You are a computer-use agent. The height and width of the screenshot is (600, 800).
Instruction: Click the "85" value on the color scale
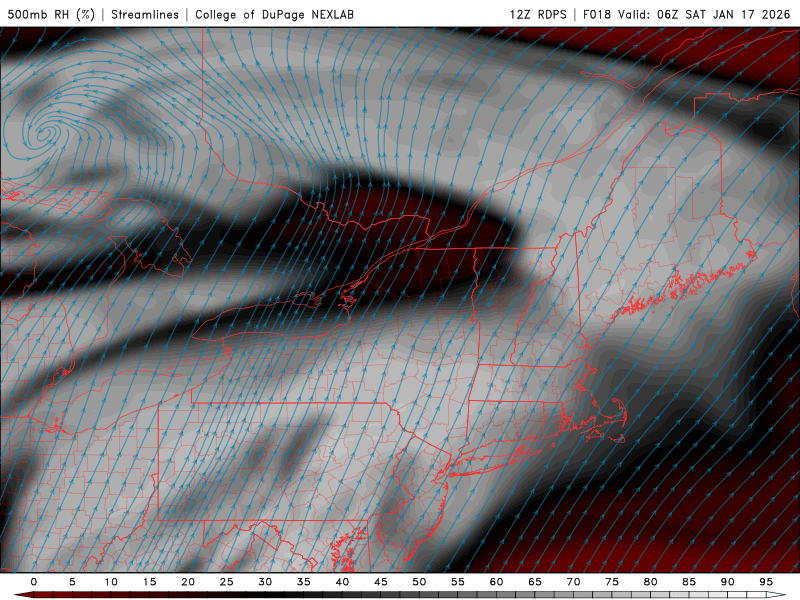click(689, 582)
